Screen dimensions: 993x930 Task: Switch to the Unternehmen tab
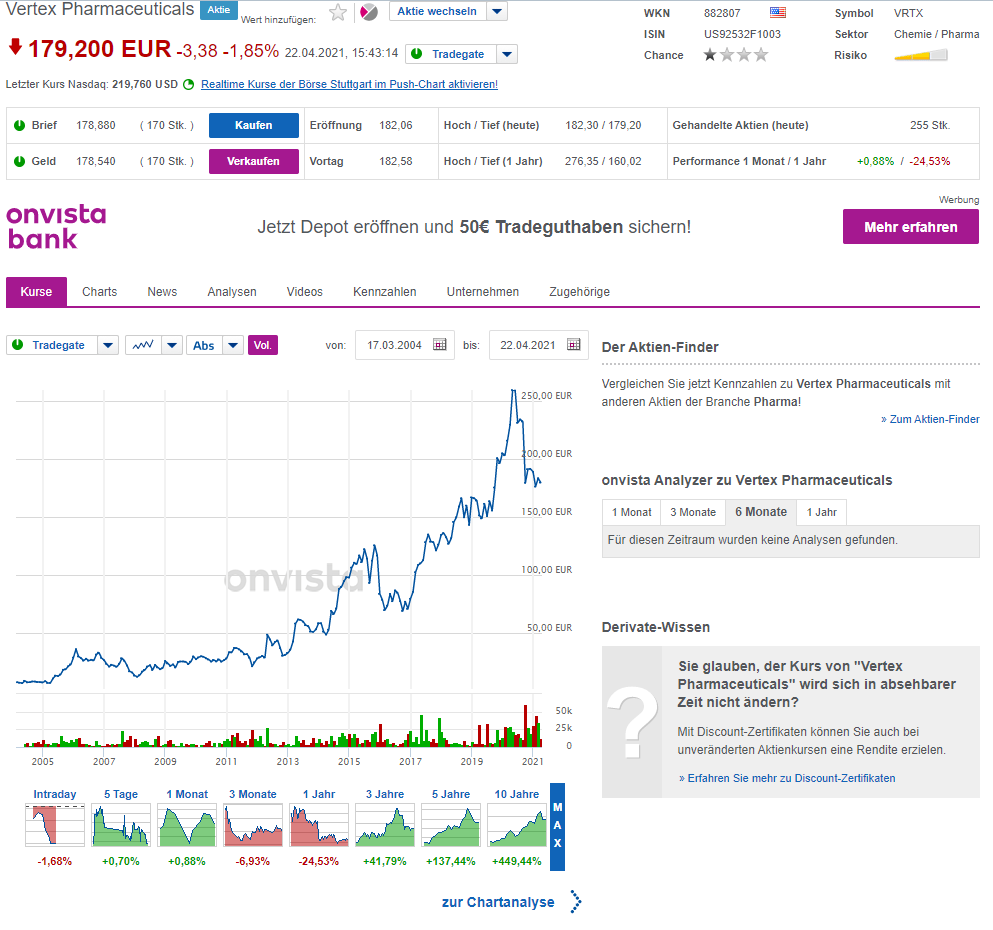point(483,292)
